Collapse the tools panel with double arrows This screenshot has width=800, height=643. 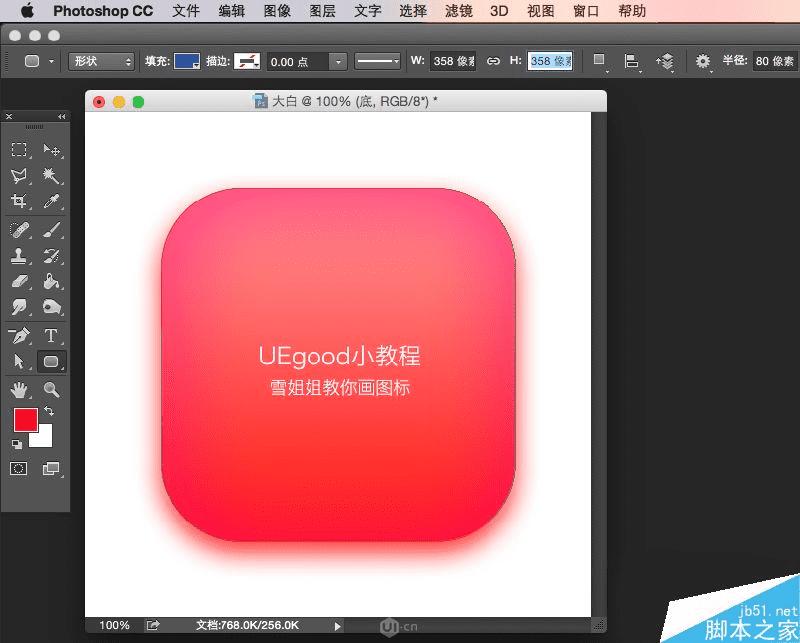click(62, 117)
